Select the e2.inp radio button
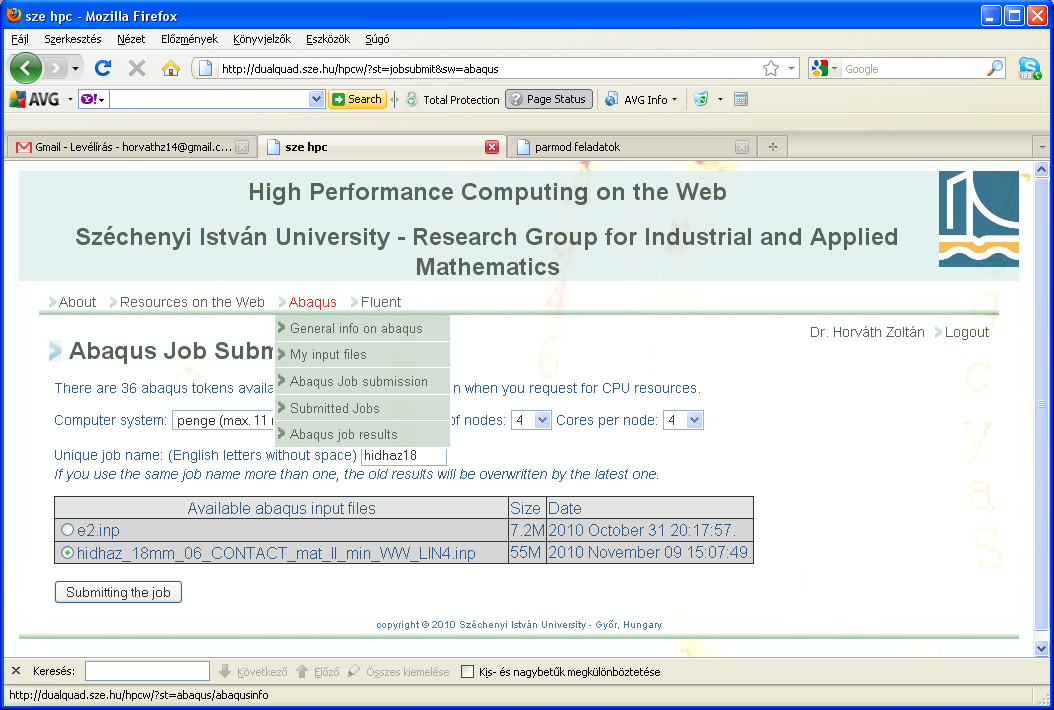1054x710 pixels. tap(67, 530)
